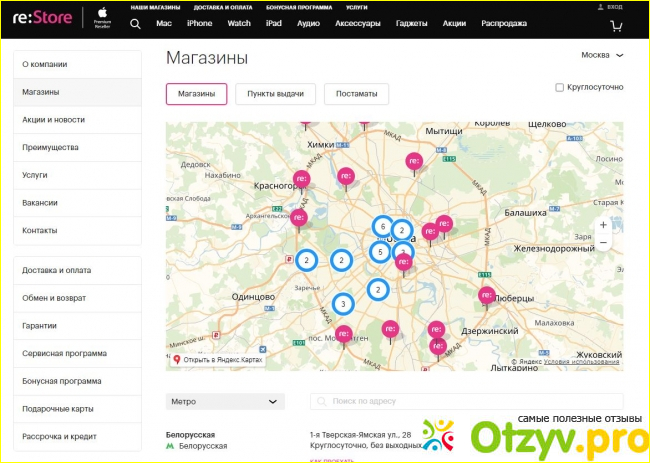This screenshot has width=650, height=463.
Task: Open the Москва city dropdown
Action: coord(601,55)
